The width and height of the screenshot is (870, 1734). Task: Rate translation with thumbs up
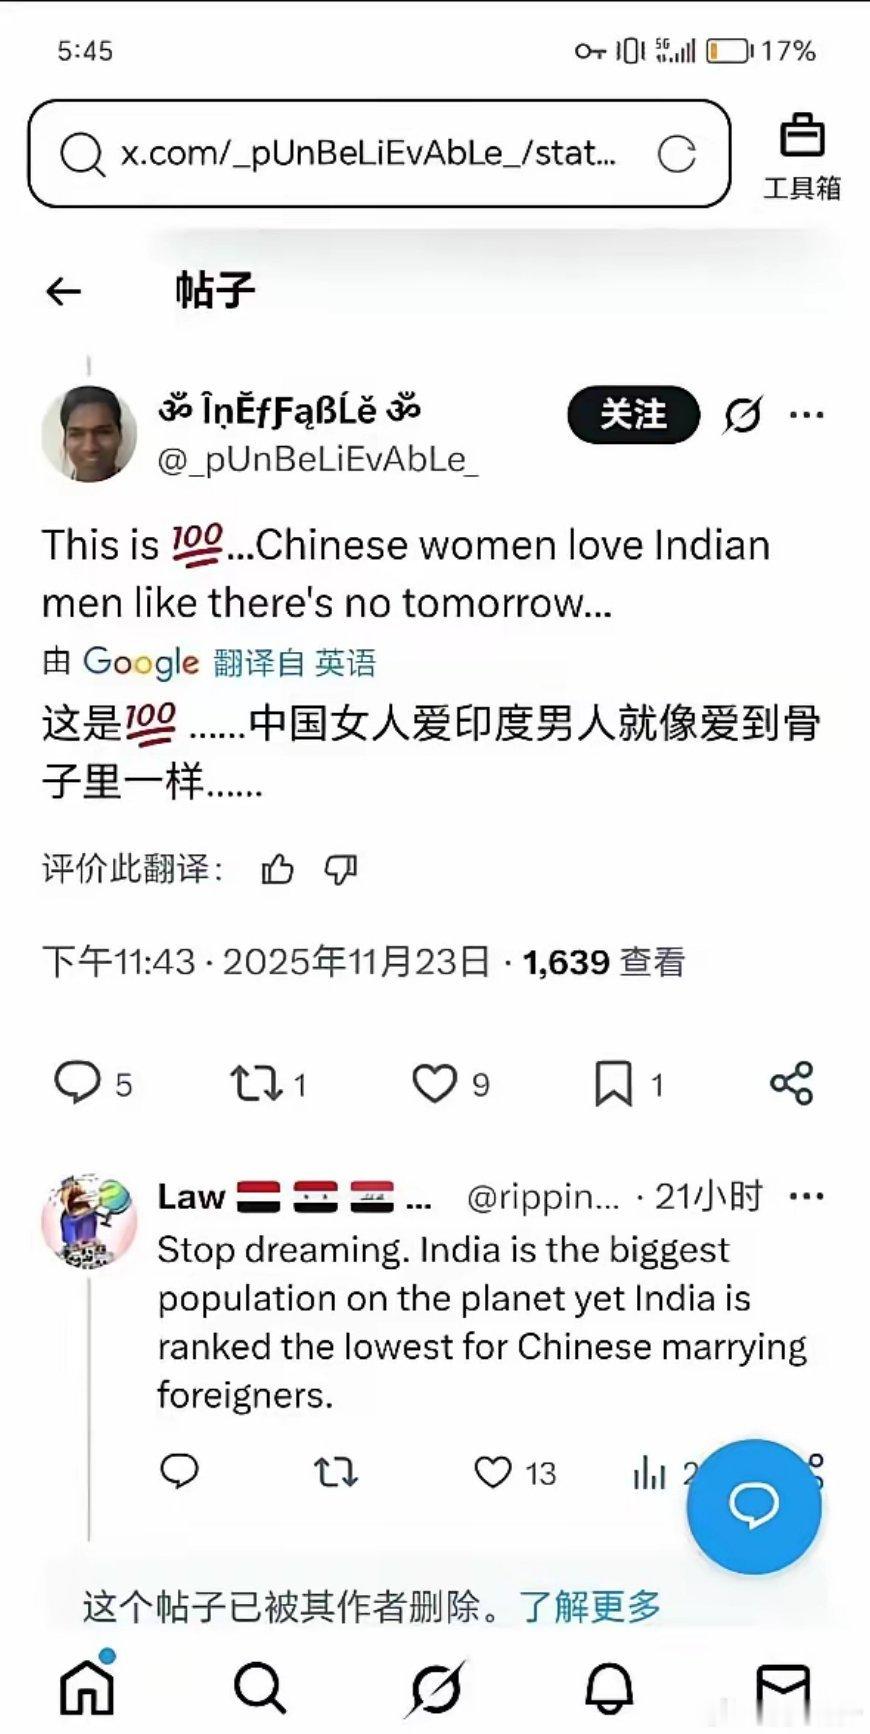(277, 870)
